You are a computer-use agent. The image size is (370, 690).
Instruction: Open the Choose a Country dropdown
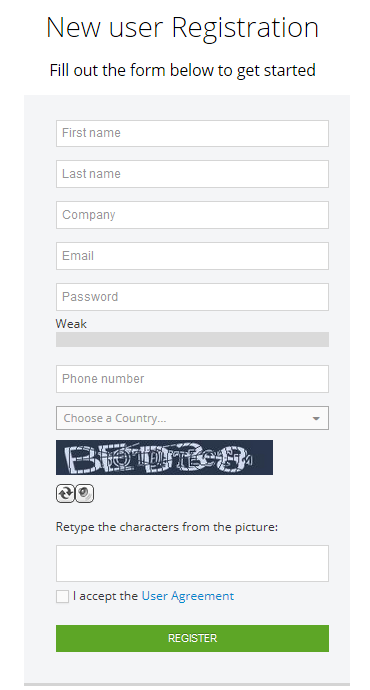(192, 418)
